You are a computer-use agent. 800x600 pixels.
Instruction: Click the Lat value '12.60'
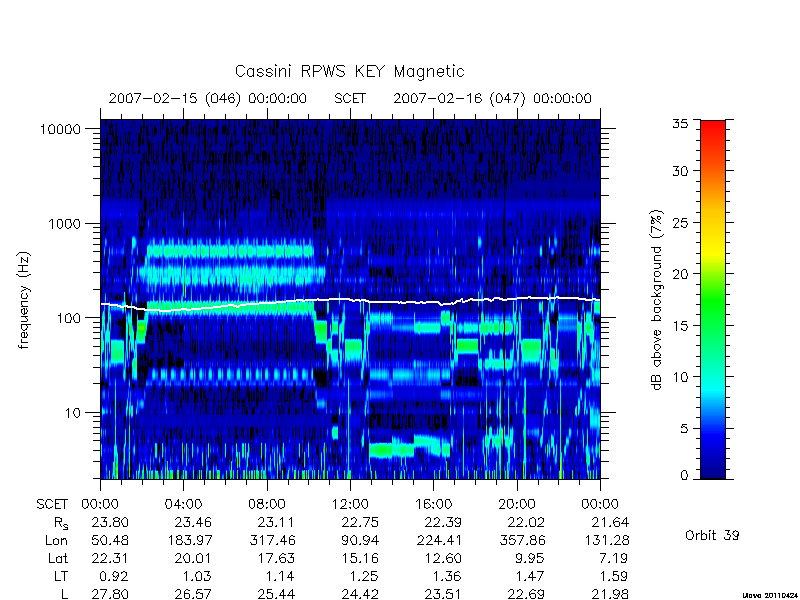tap(443, 558)
